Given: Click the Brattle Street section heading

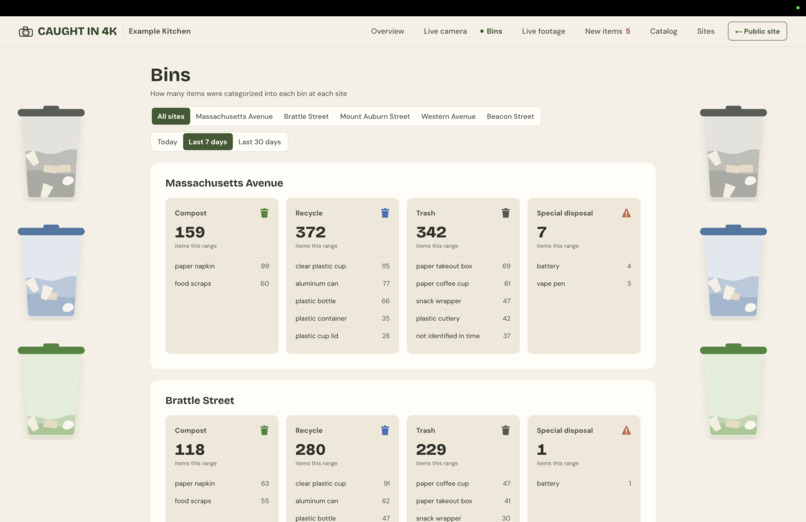Looking at the screenshot, I should (199, 400).
